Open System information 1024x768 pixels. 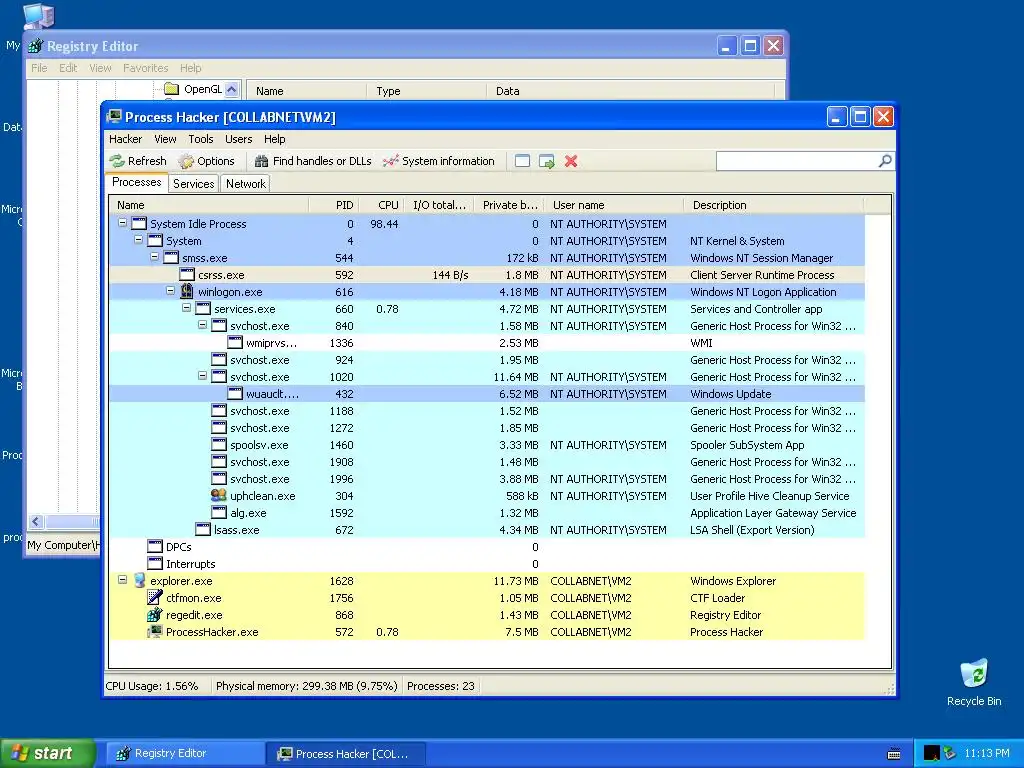(439, 161)
